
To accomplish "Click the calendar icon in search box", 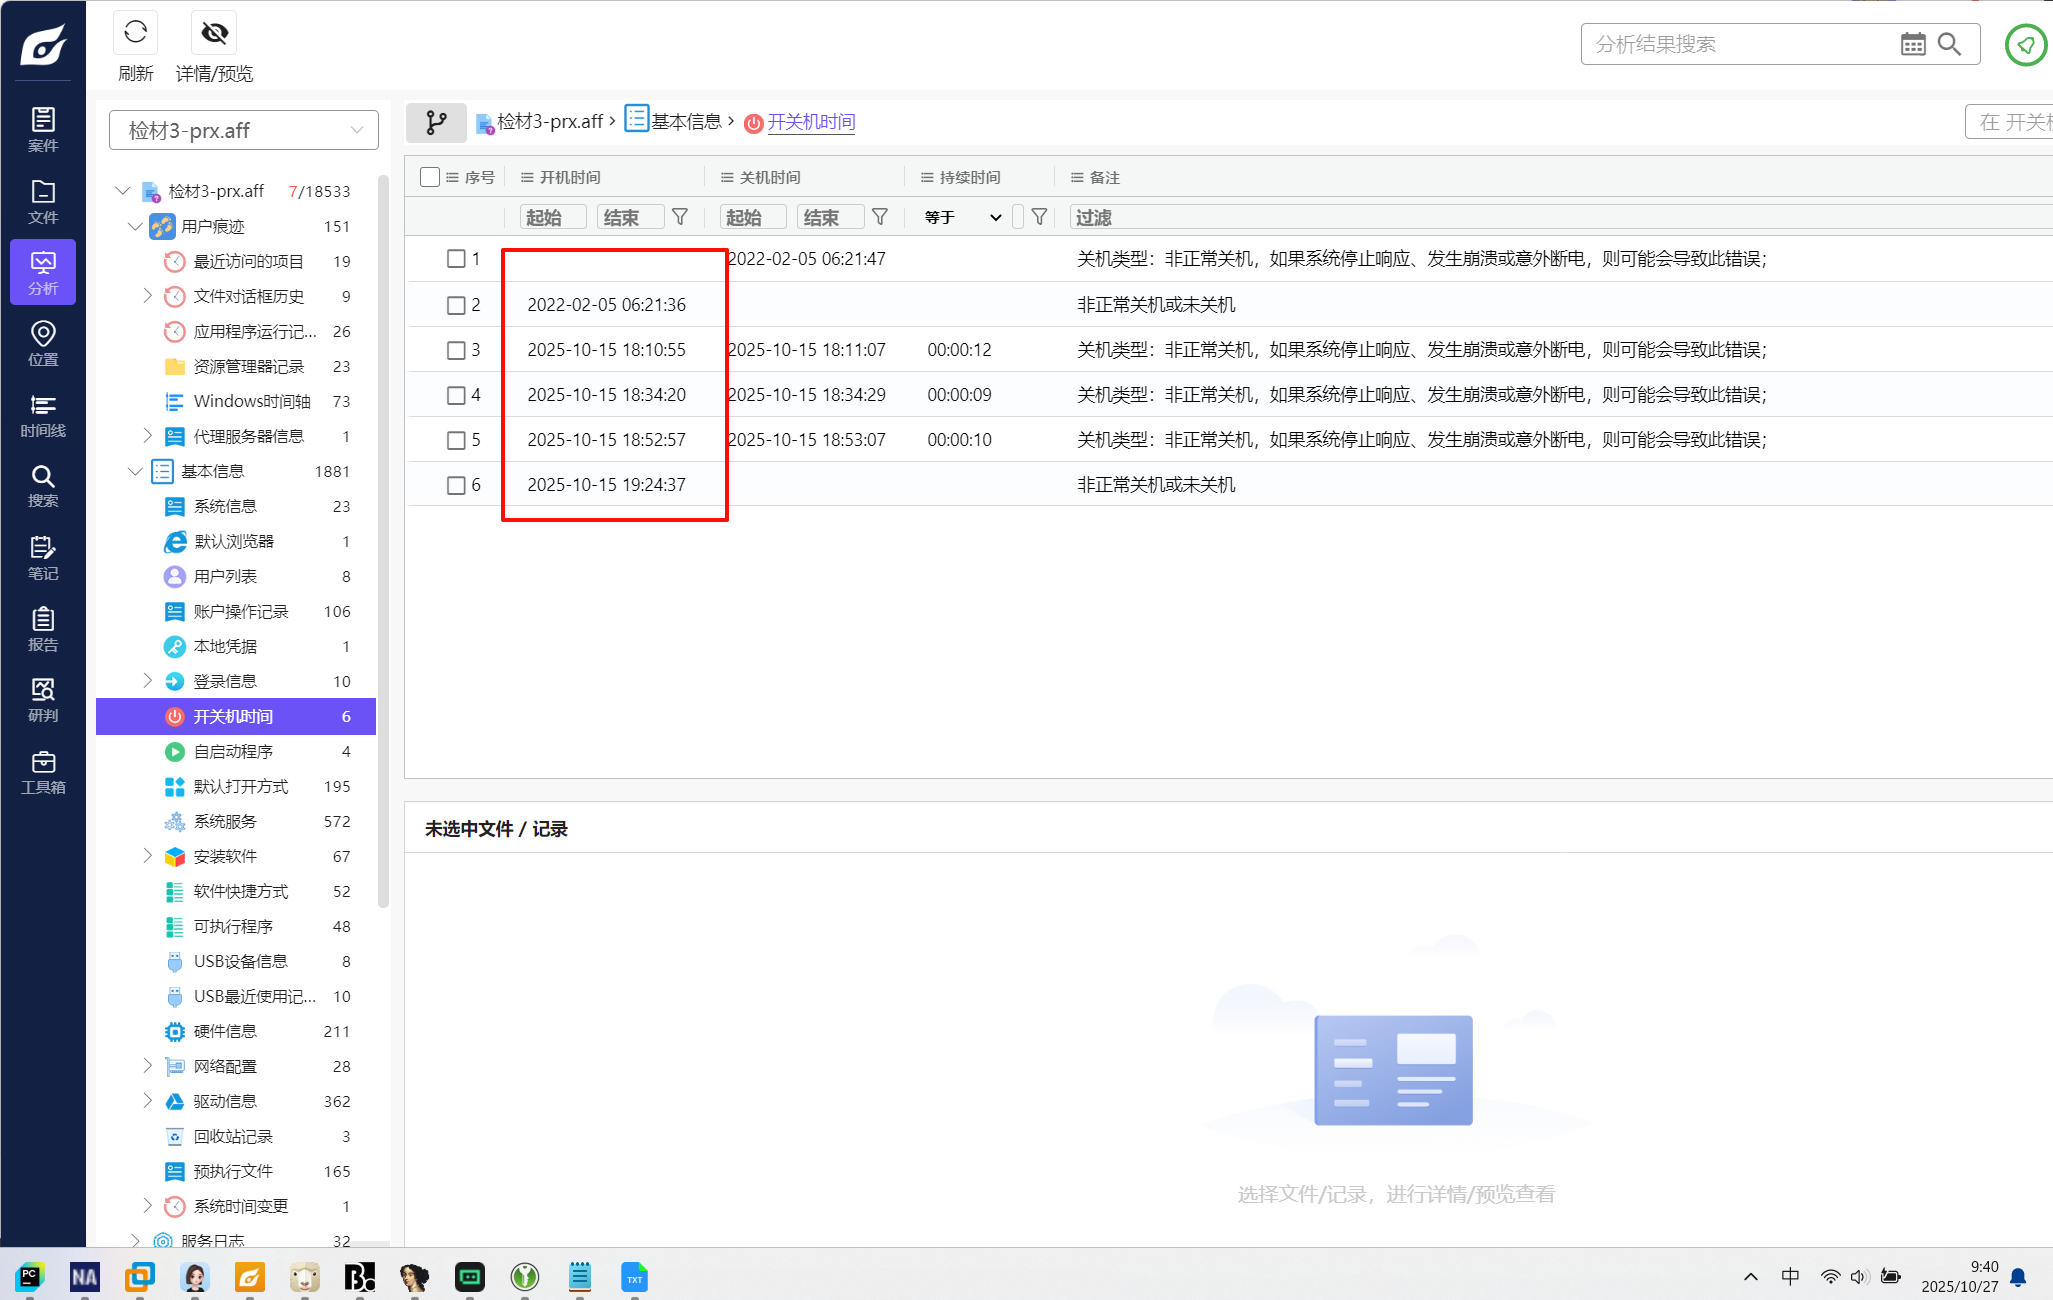I will coord(1912,44).
